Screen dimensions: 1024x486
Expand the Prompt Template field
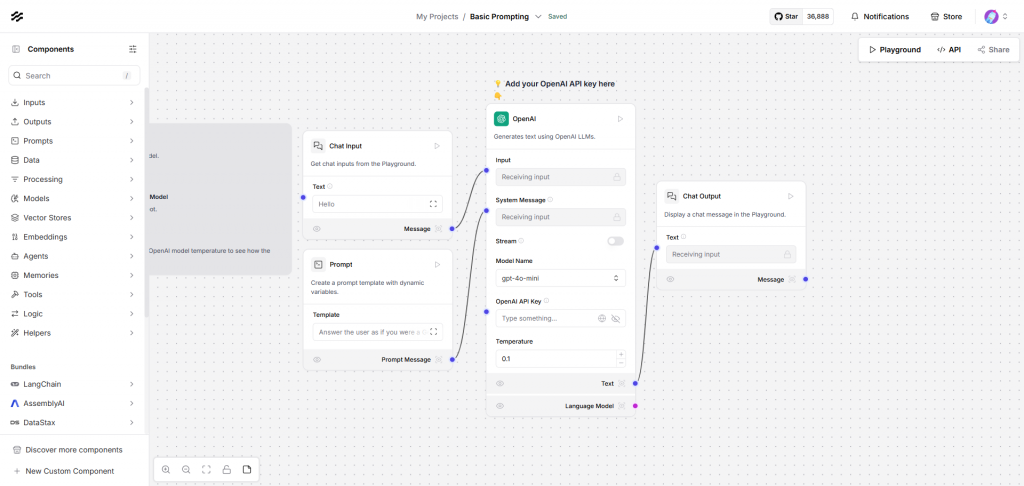pyautogui.click(x=433, y=332)
